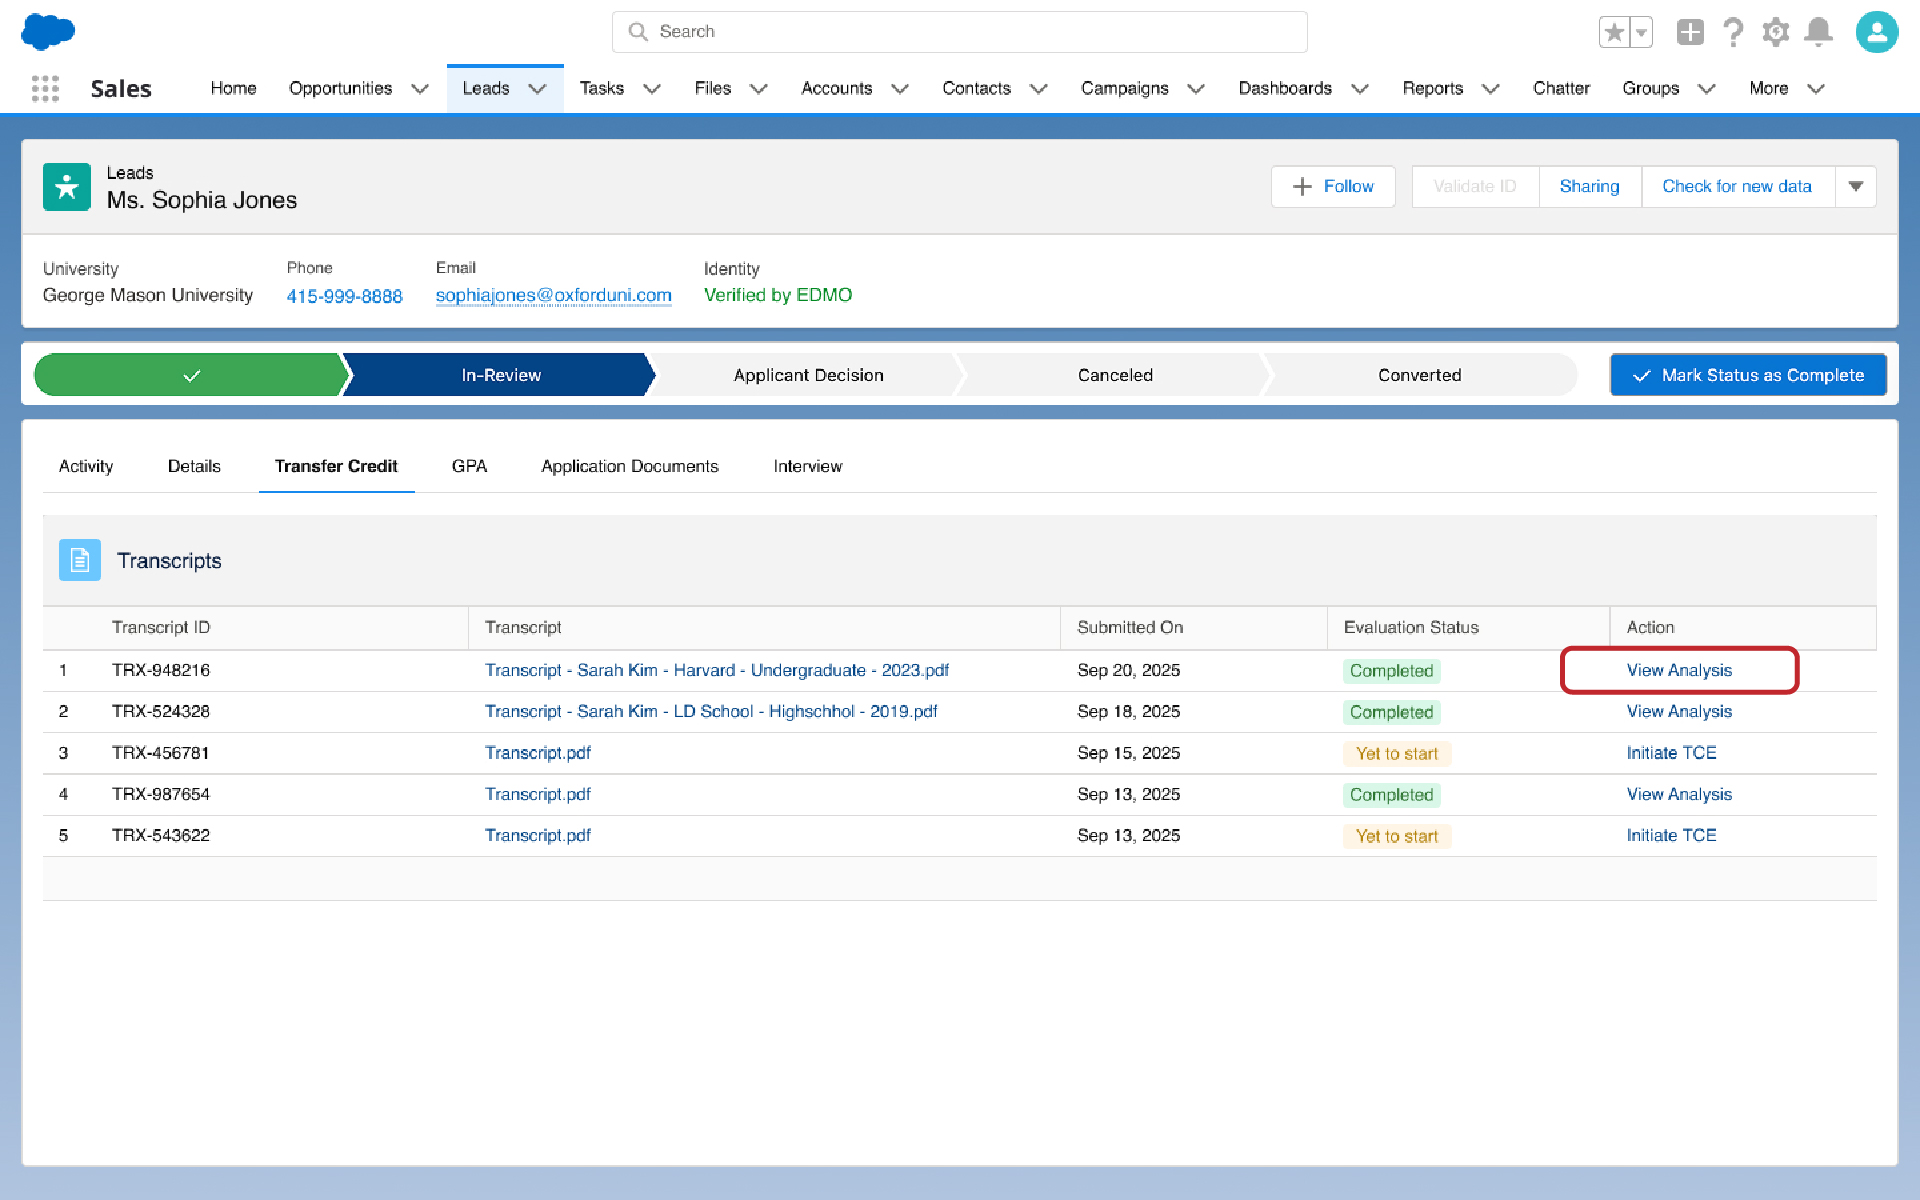Open more actions dropdown beside Check for new data

(1855, 187)
